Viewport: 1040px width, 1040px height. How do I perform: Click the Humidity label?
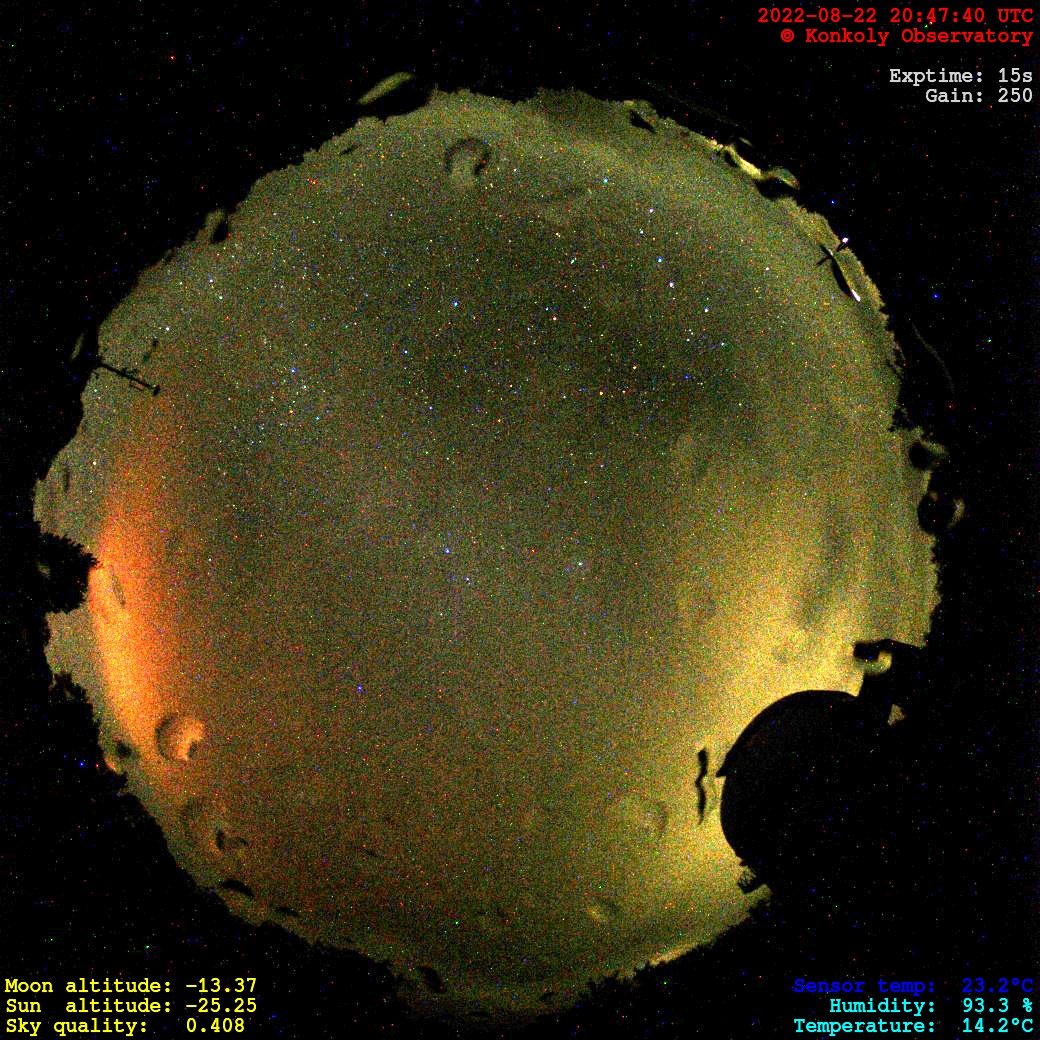point(882,1006)
